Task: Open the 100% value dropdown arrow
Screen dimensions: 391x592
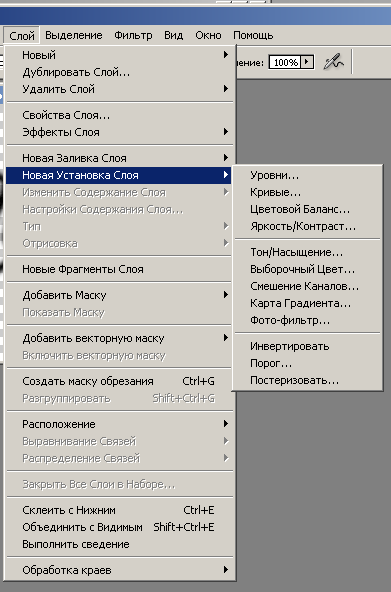Action: tap(306, 62)
